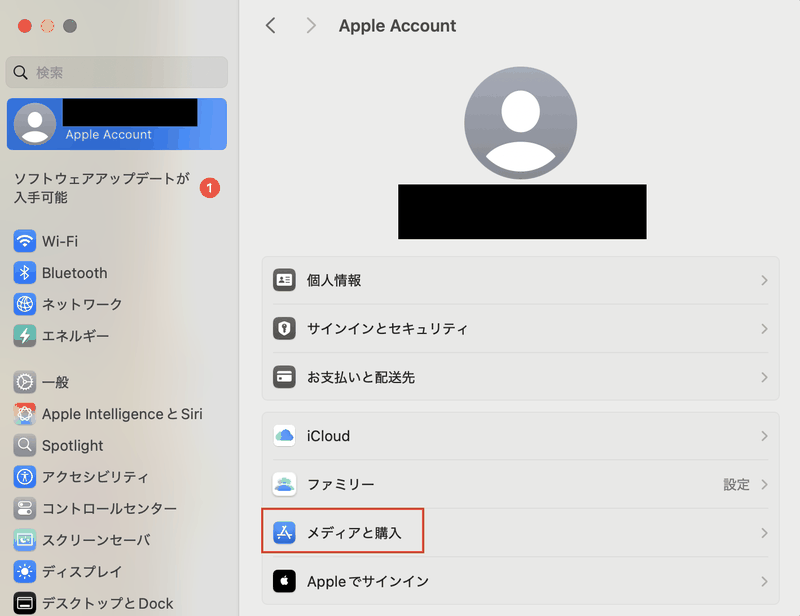Open 個人情報 text label

point(334,280)
